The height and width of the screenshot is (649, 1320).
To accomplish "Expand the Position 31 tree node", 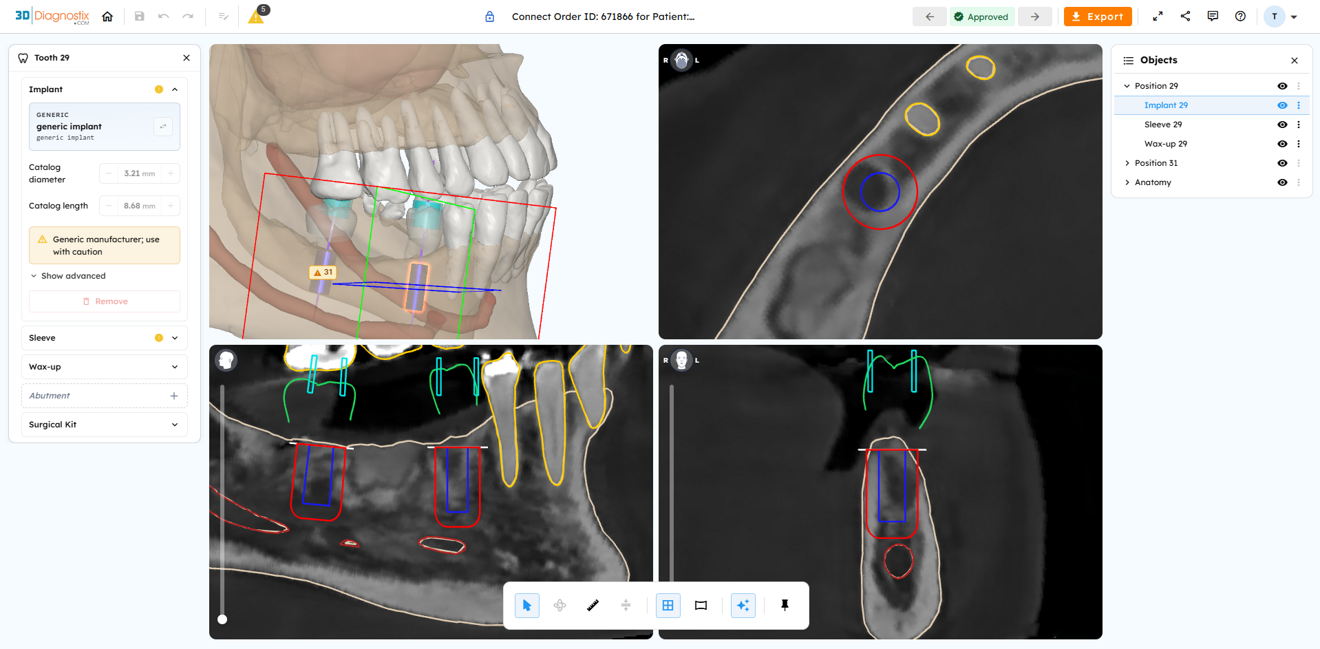I will (x=1127, y=163).
